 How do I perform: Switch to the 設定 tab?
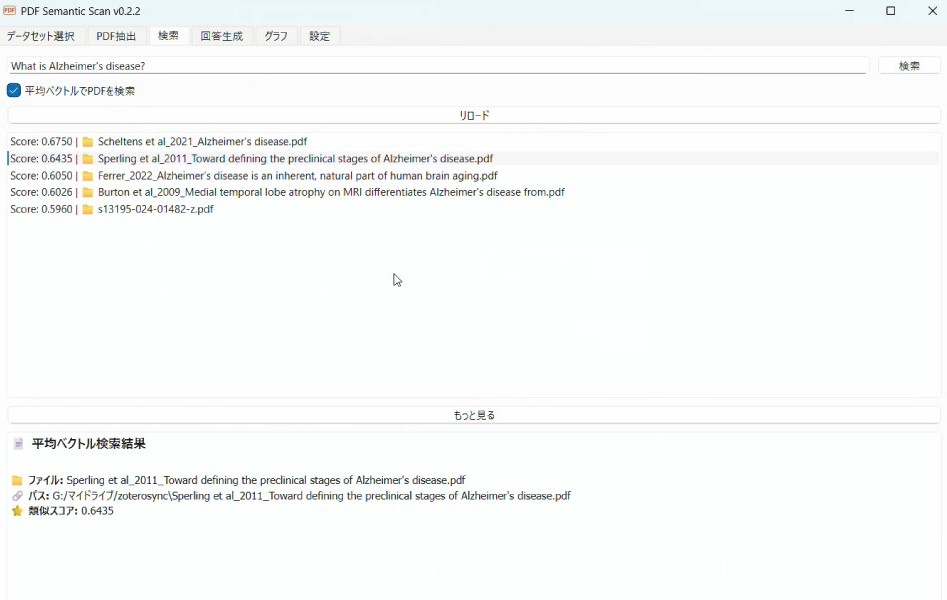319,36
